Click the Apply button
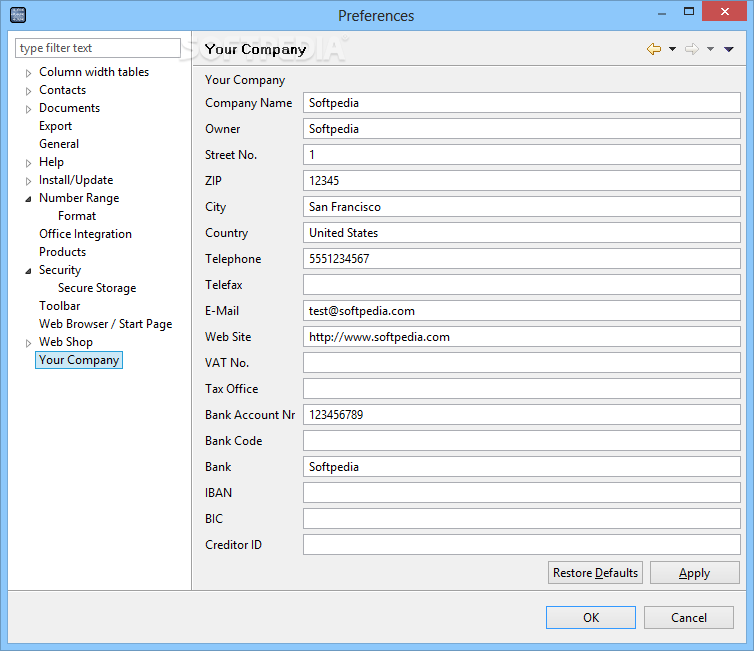754x651 pixels. click(x=695, y=573)
